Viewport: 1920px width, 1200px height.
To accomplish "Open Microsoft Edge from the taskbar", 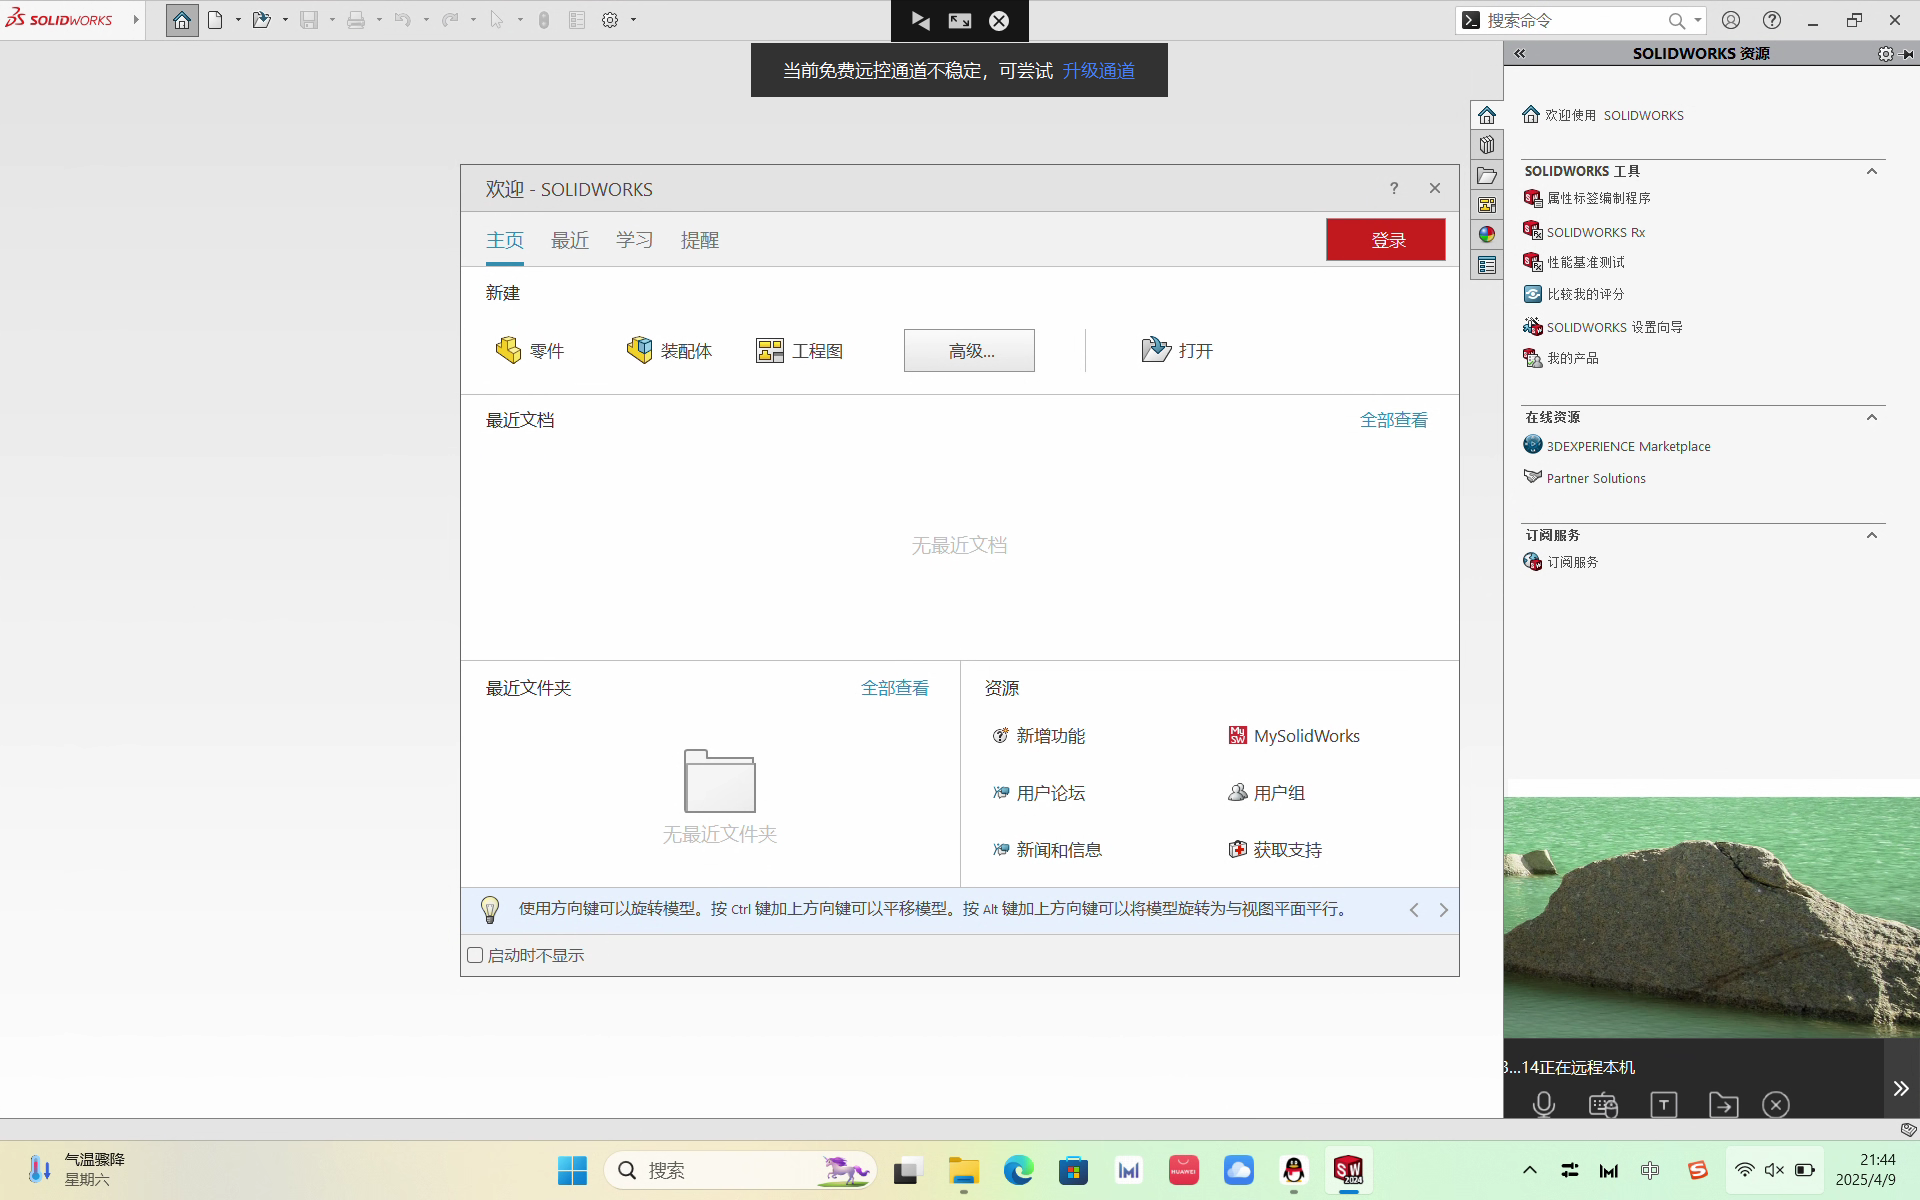I will click(1018, 1170).
